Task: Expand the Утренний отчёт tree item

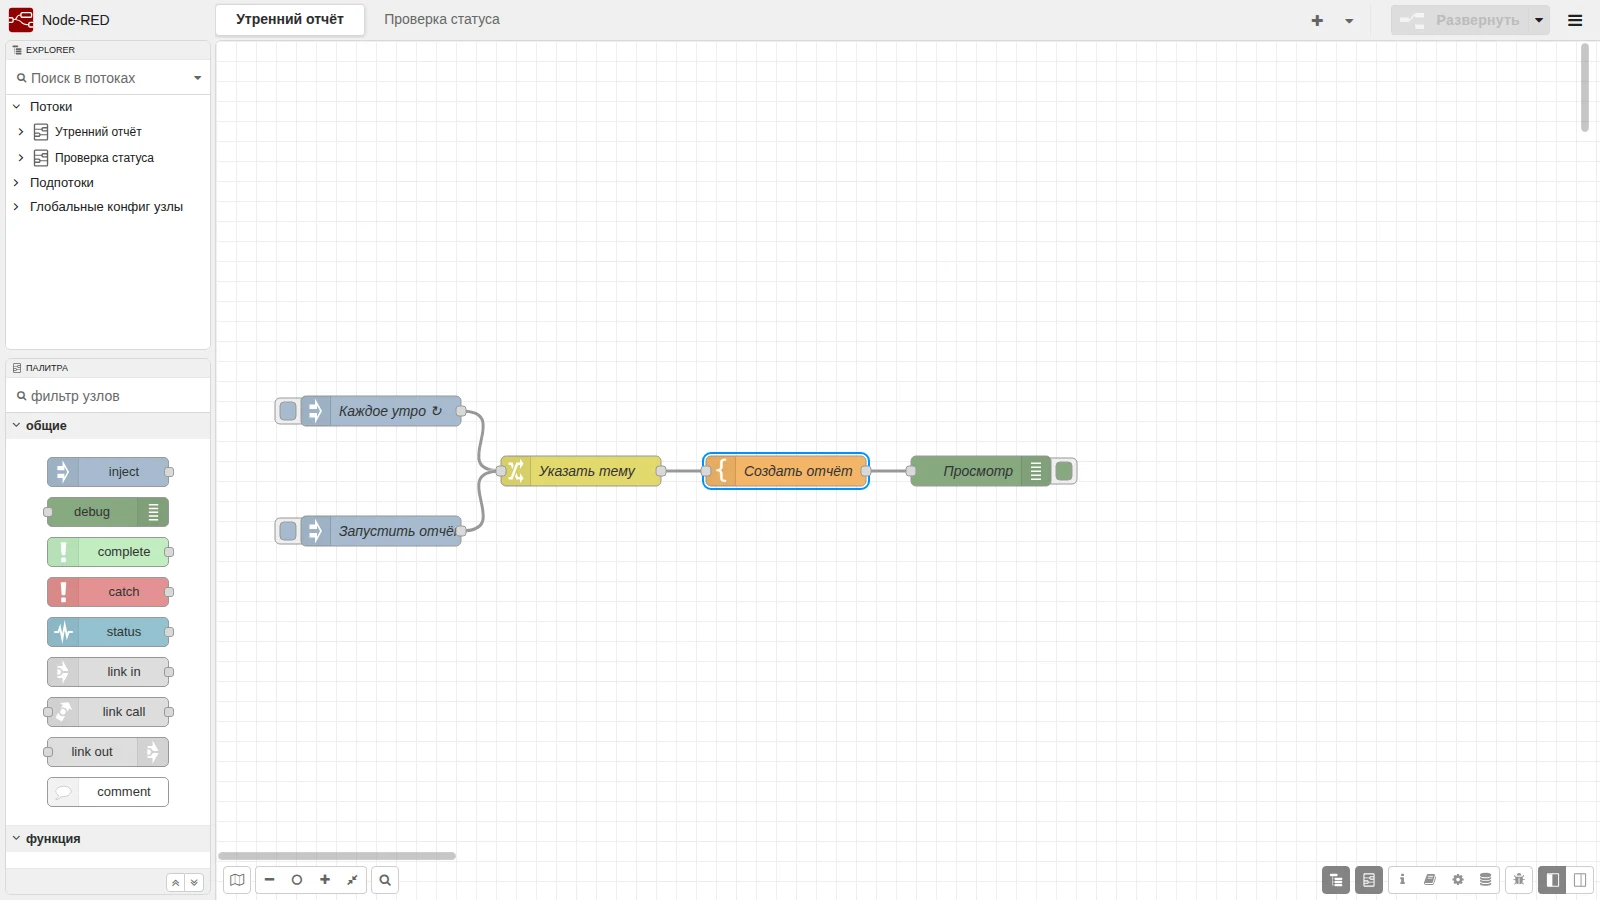Action: pos(21,132)
